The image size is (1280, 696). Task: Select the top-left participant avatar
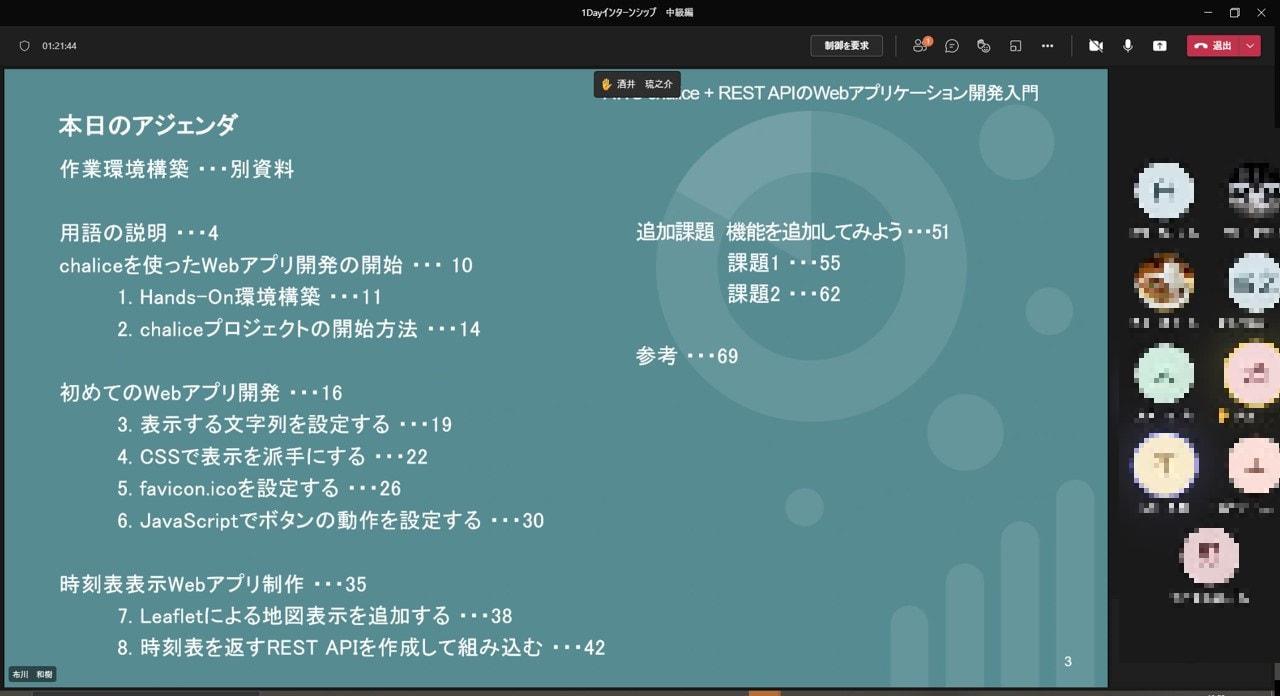(1164, 190)
